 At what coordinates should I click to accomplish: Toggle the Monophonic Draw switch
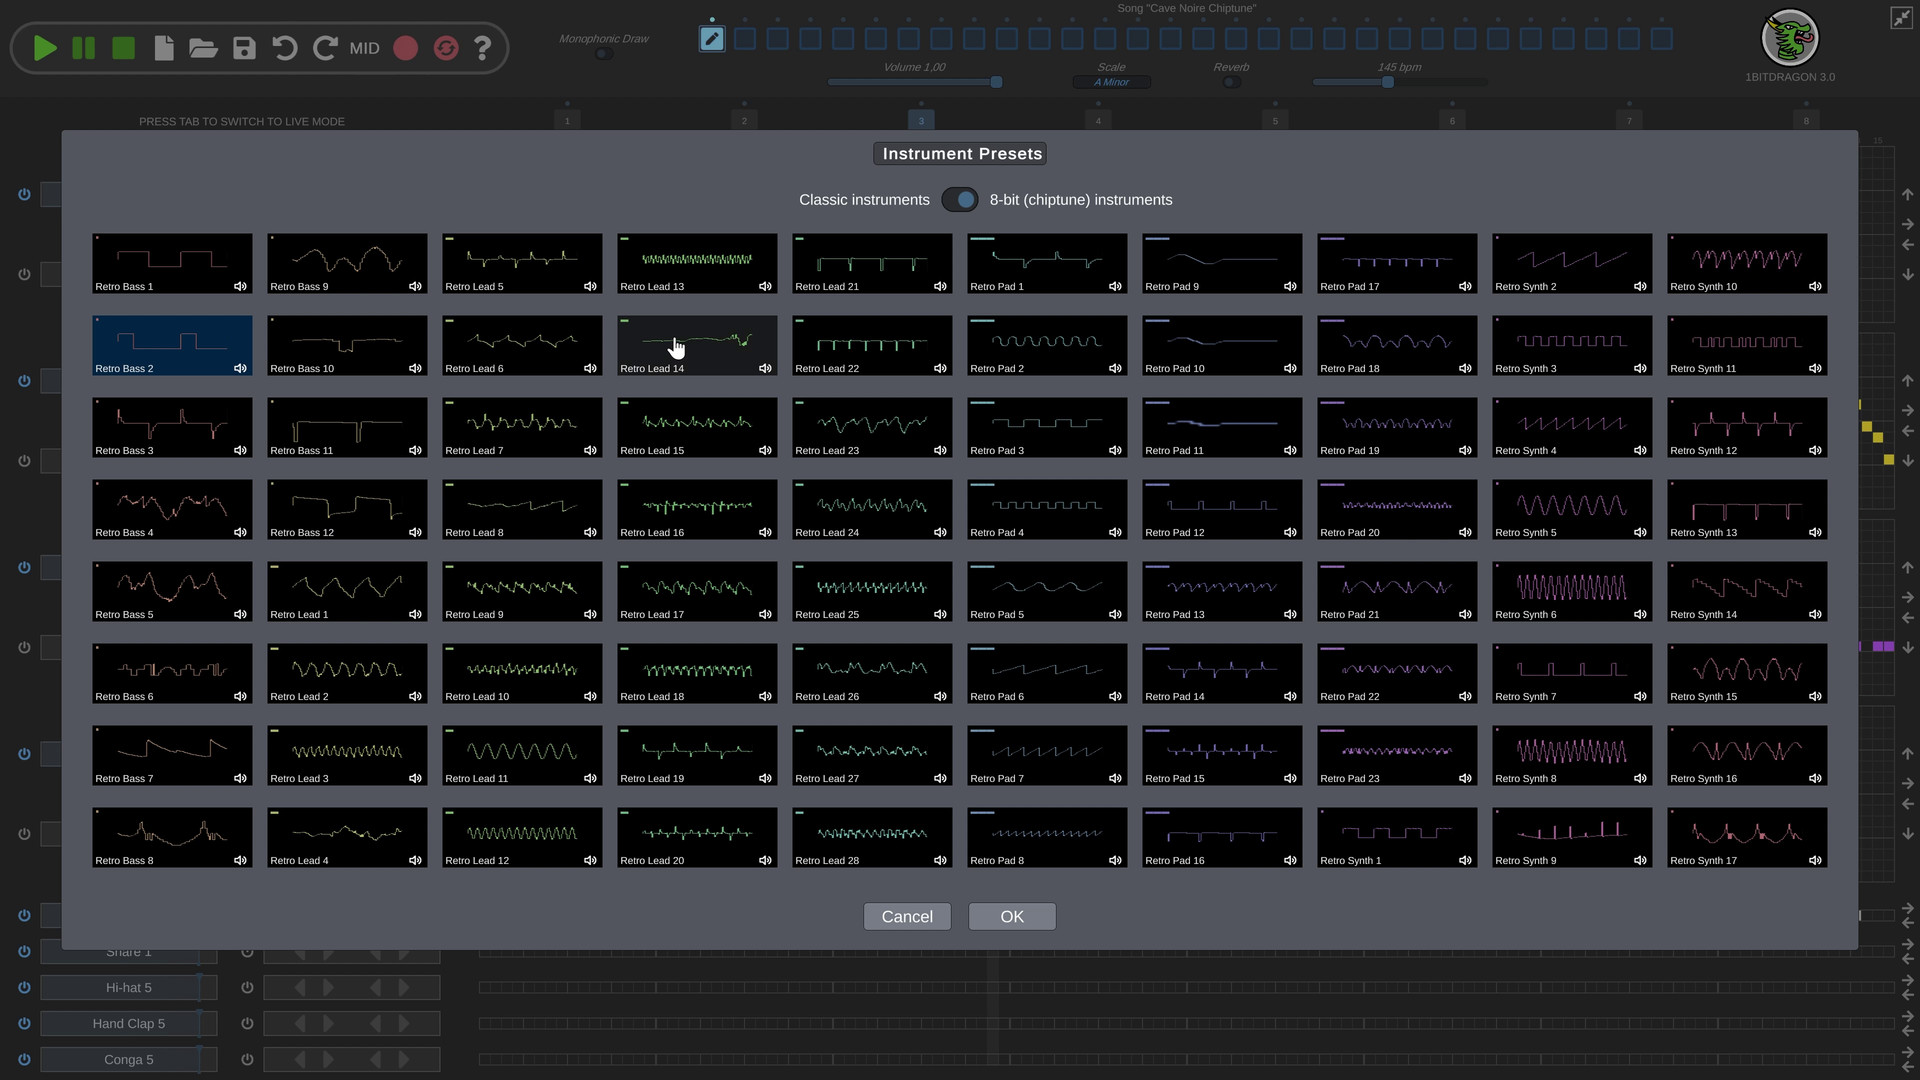point(603,54)
